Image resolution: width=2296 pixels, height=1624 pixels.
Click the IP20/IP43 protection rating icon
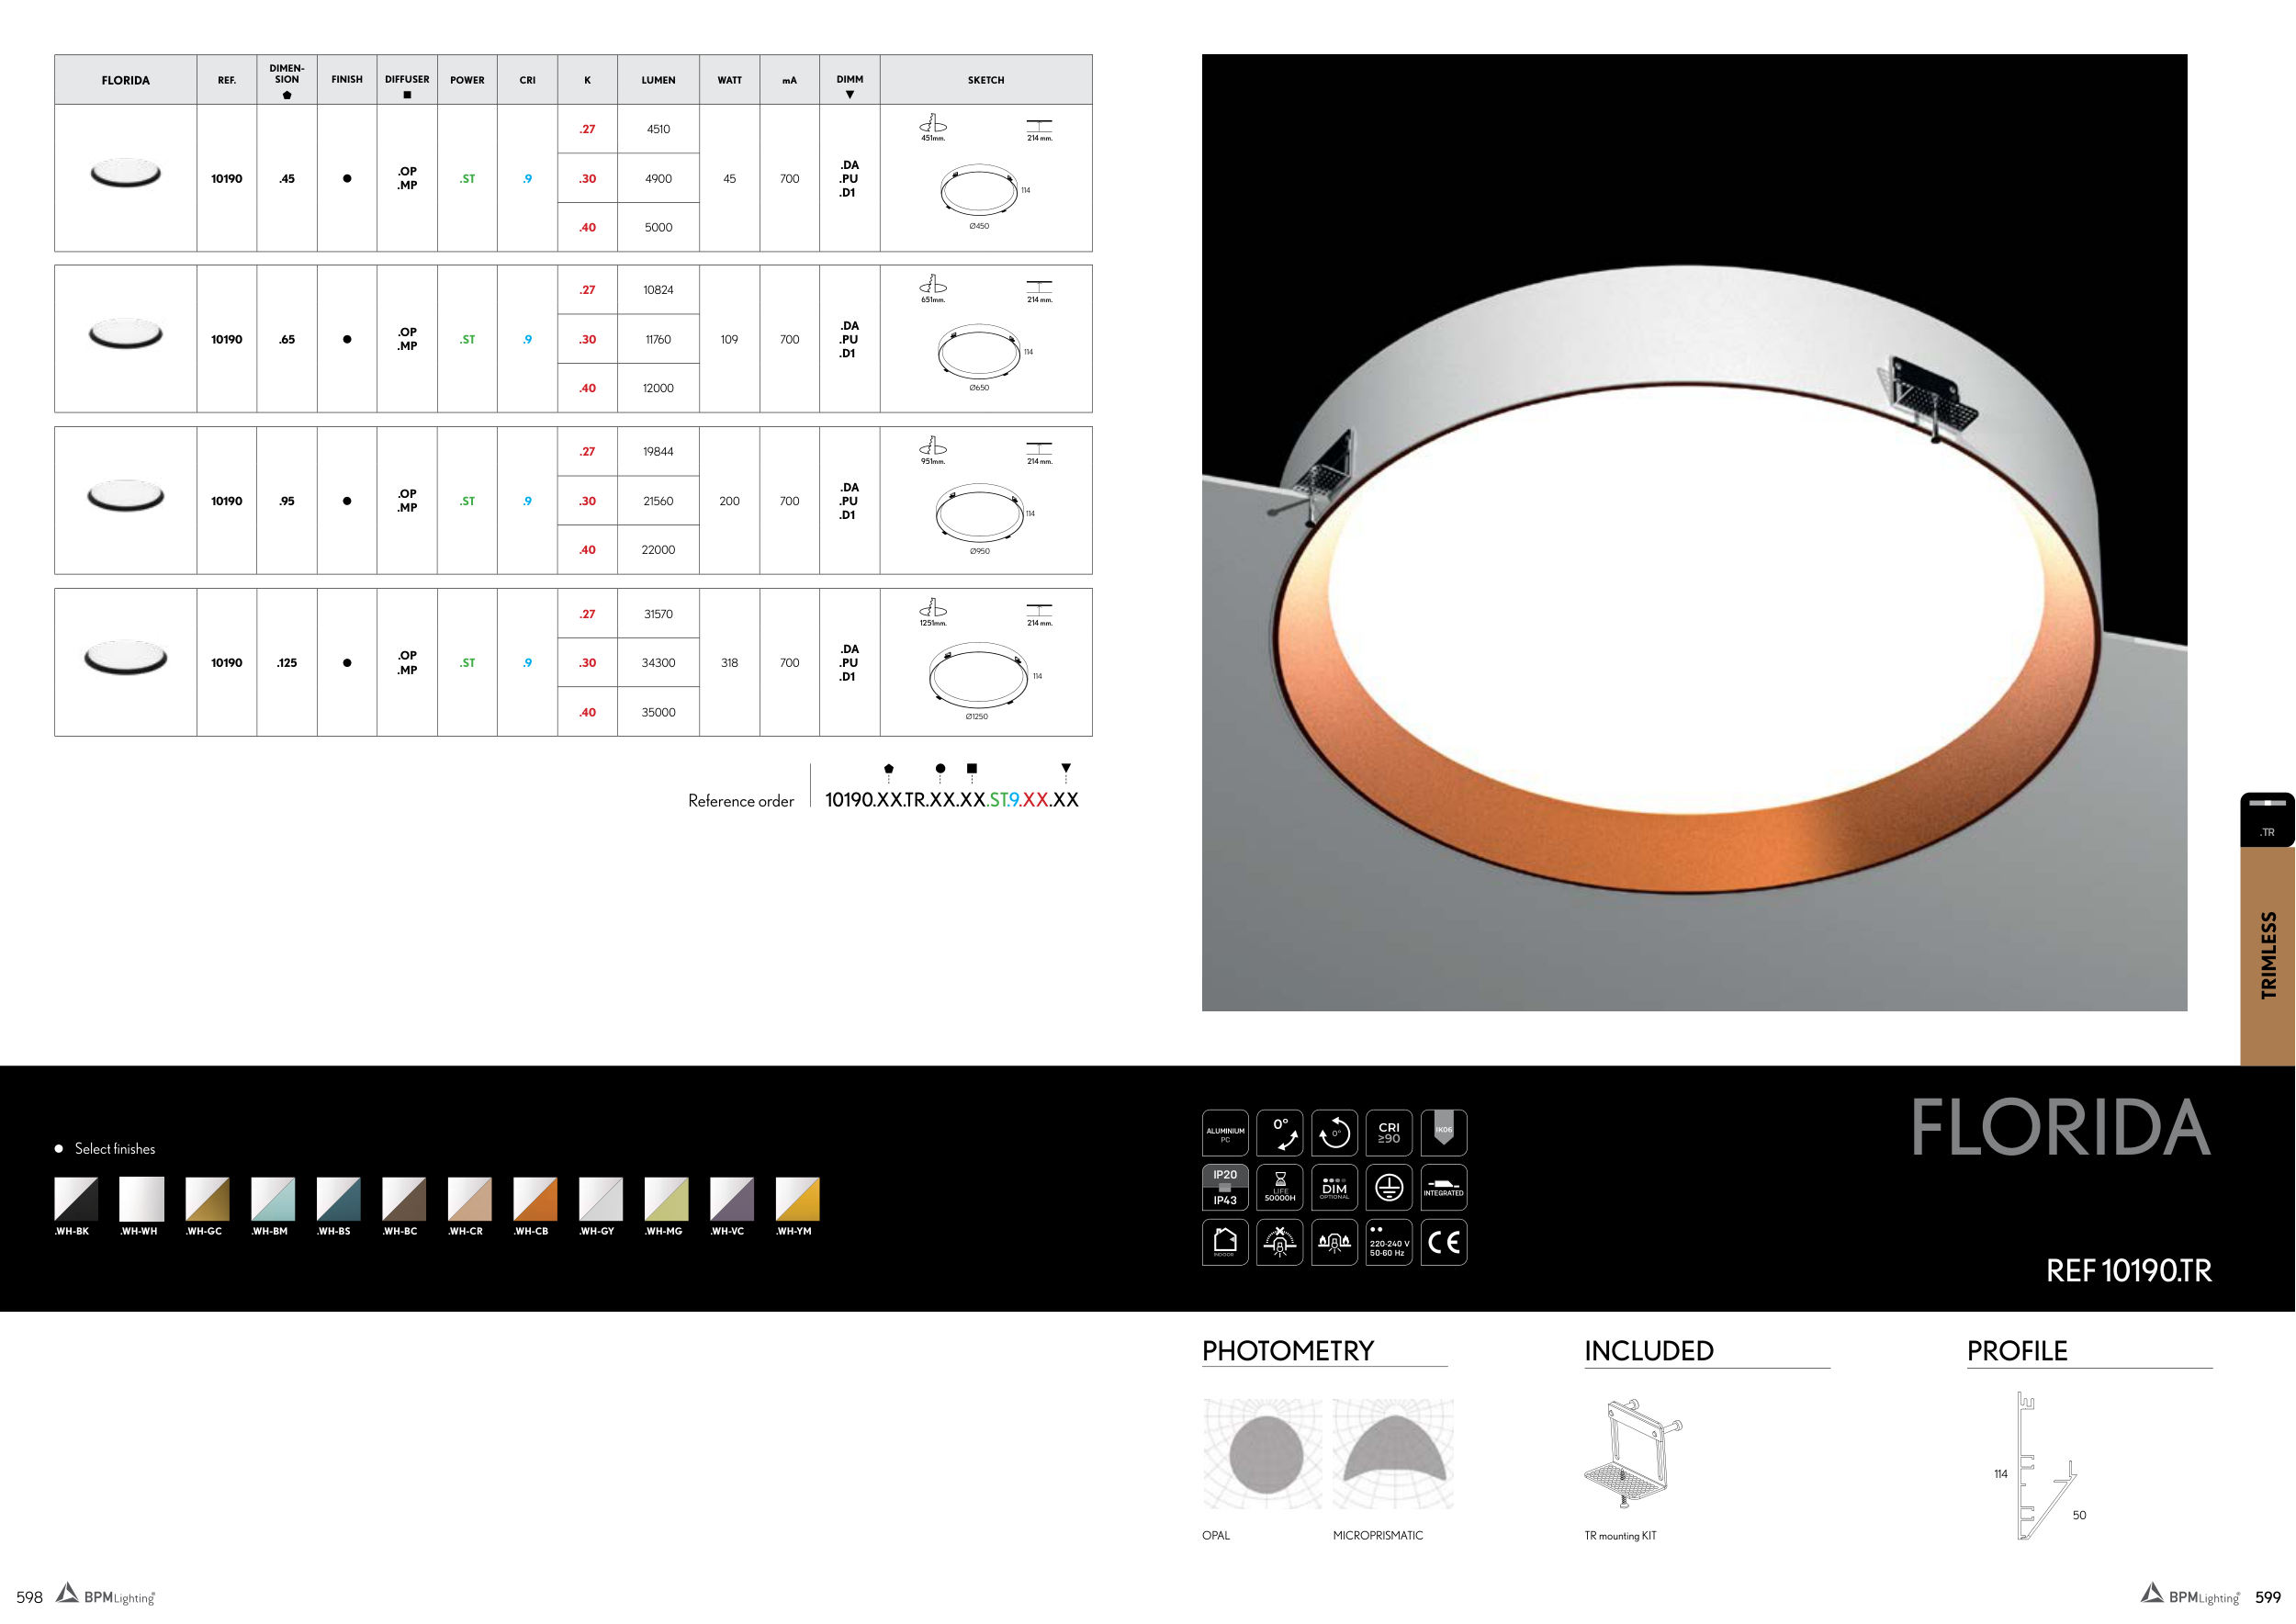coord(1225,1187)
